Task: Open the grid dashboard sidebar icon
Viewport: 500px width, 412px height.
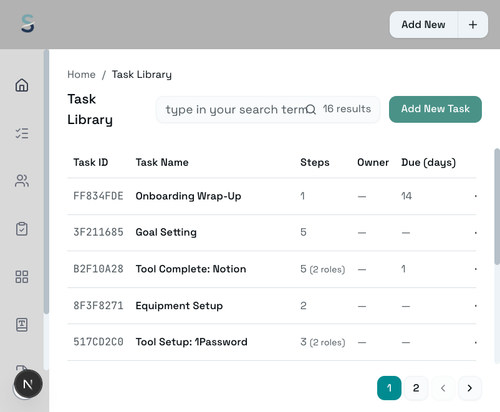Action: coord(22,277)
